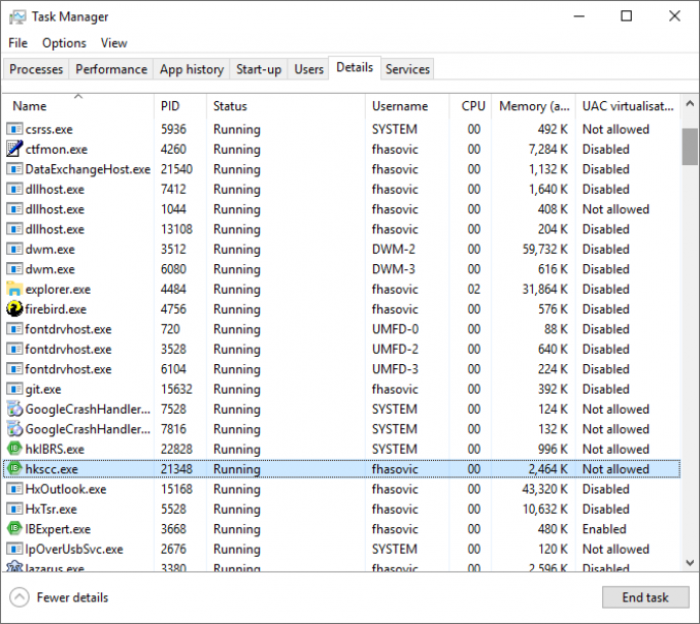Switch to the Performance tab
The height and width of the screenshot is (624, 700).
[111, 69]
